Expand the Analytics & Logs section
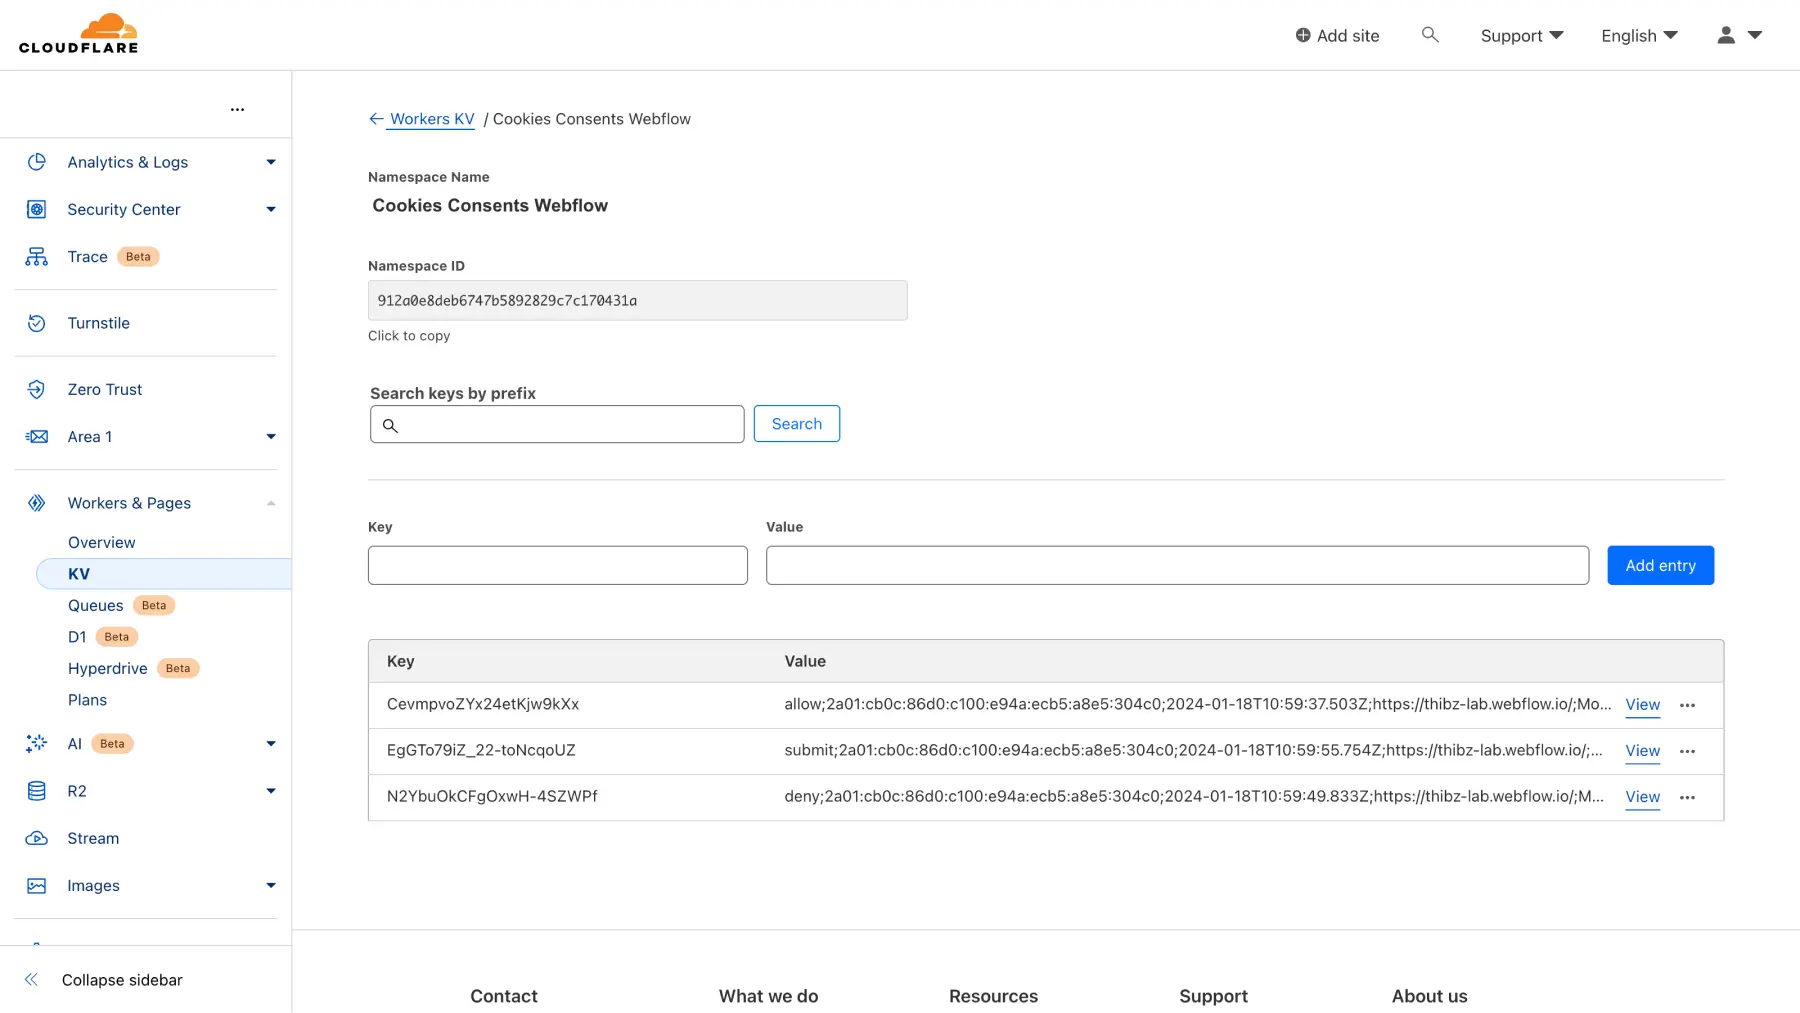1800x1013 pixels. [x=271, y=162]
